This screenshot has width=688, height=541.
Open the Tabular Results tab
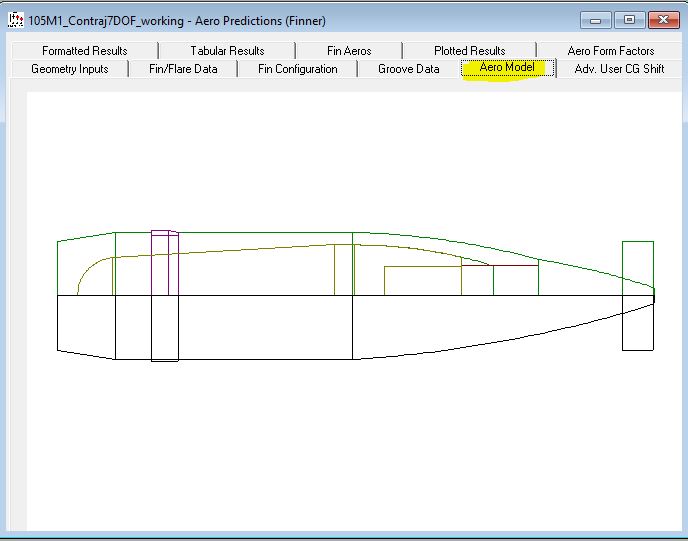227,51
